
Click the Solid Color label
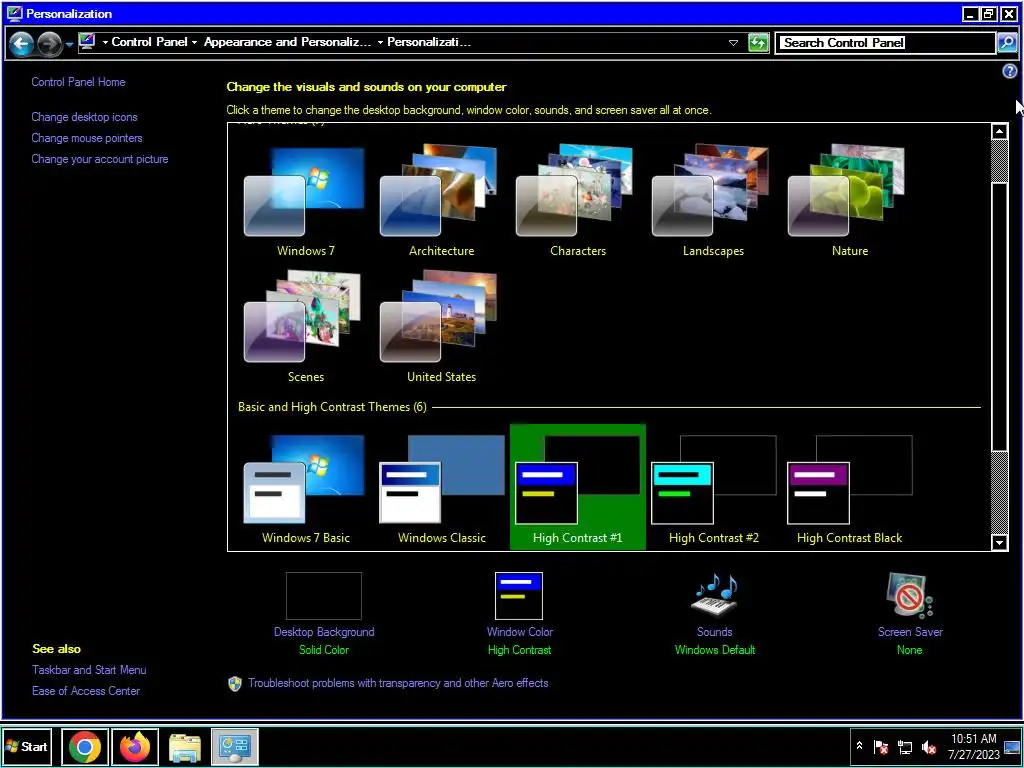pos(324,650)
